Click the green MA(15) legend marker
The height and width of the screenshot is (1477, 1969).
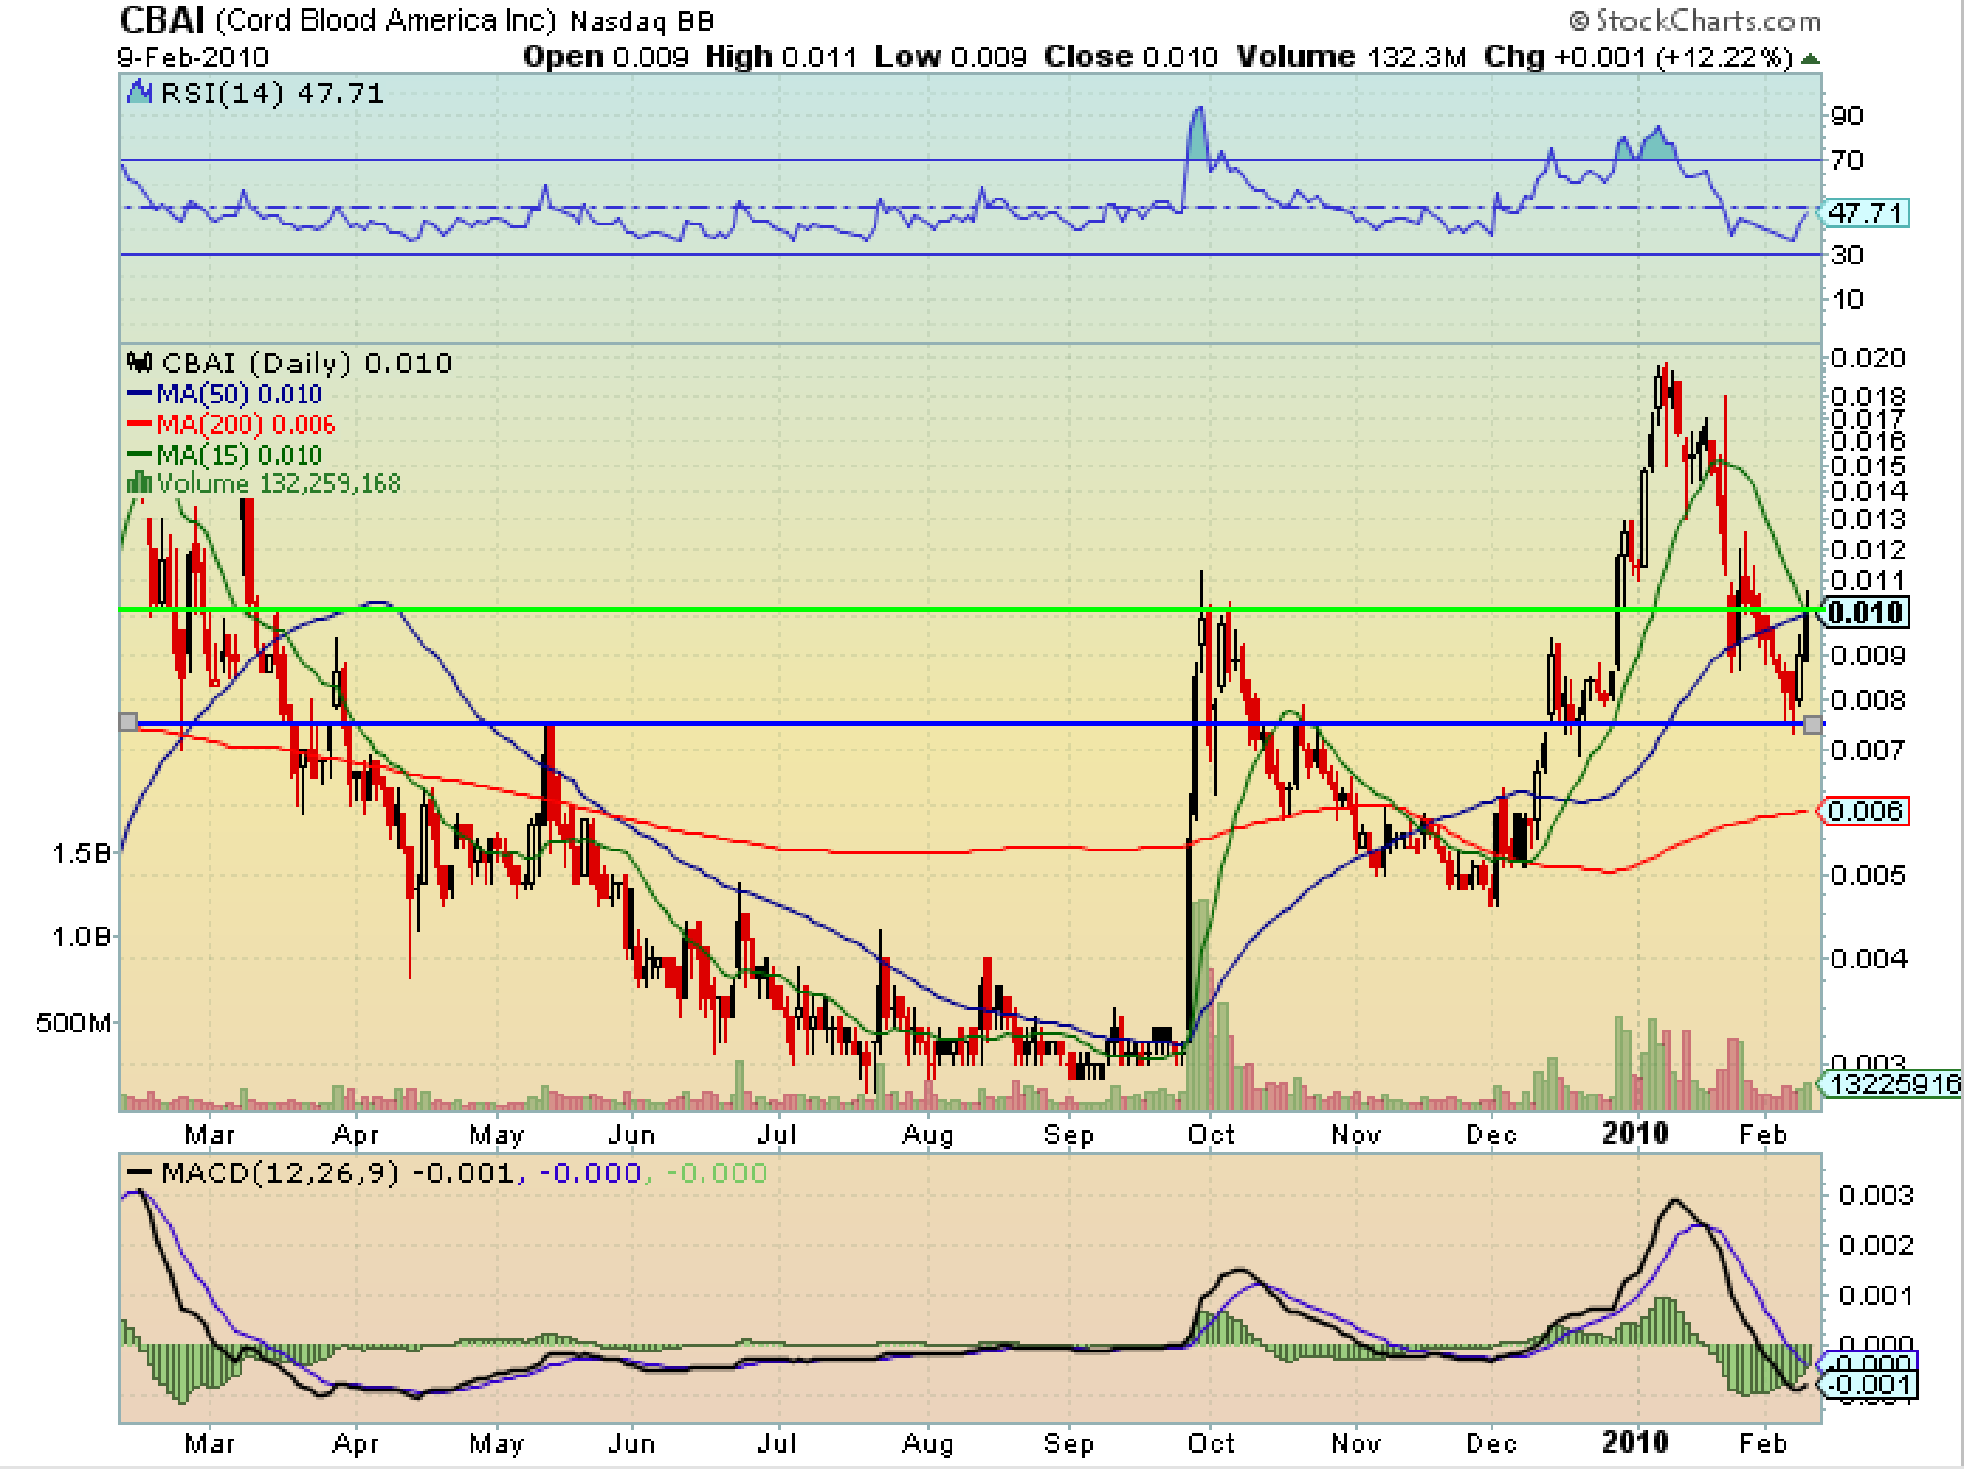point(139,455)
